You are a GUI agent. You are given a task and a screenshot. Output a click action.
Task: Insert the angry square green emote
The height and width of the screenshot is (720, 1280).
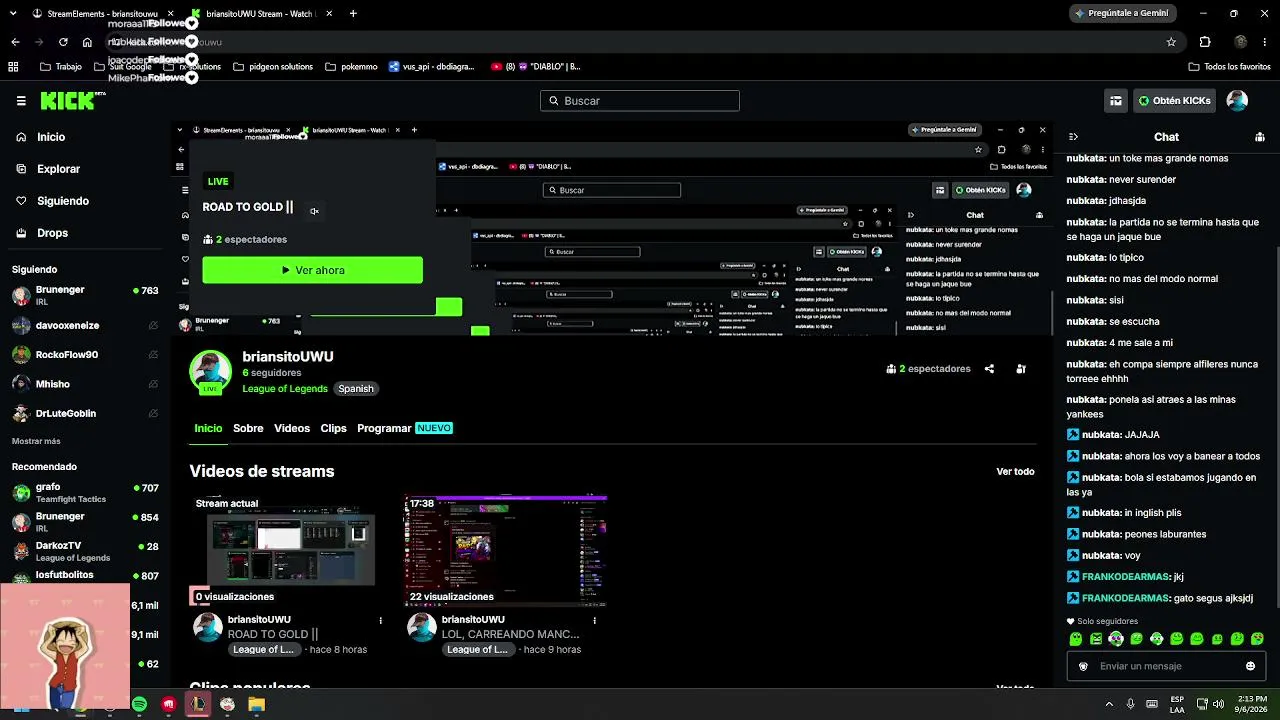pyautogui.click(x=1096, y=639)
